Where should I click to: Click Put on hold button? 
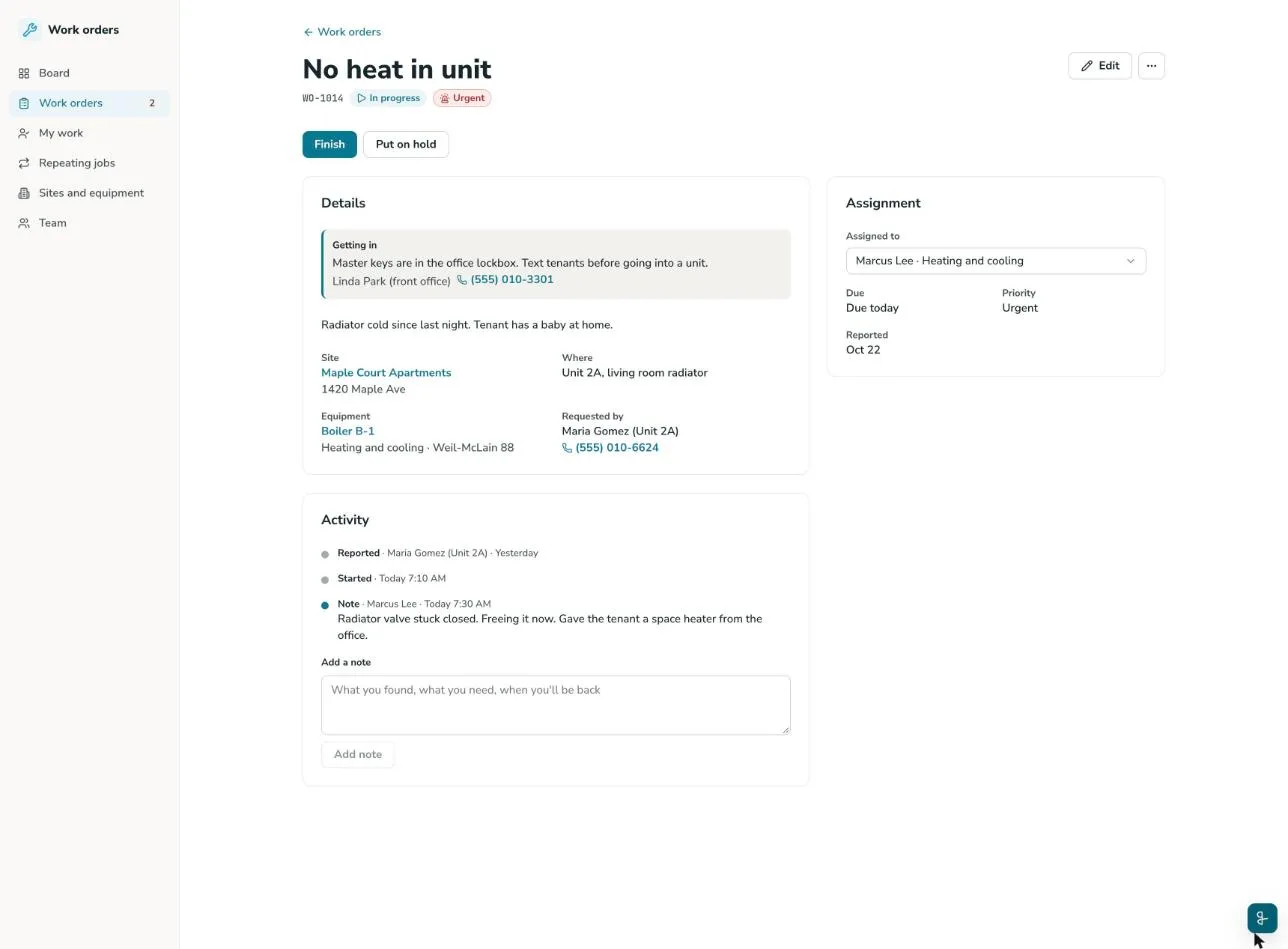point(406,144)
